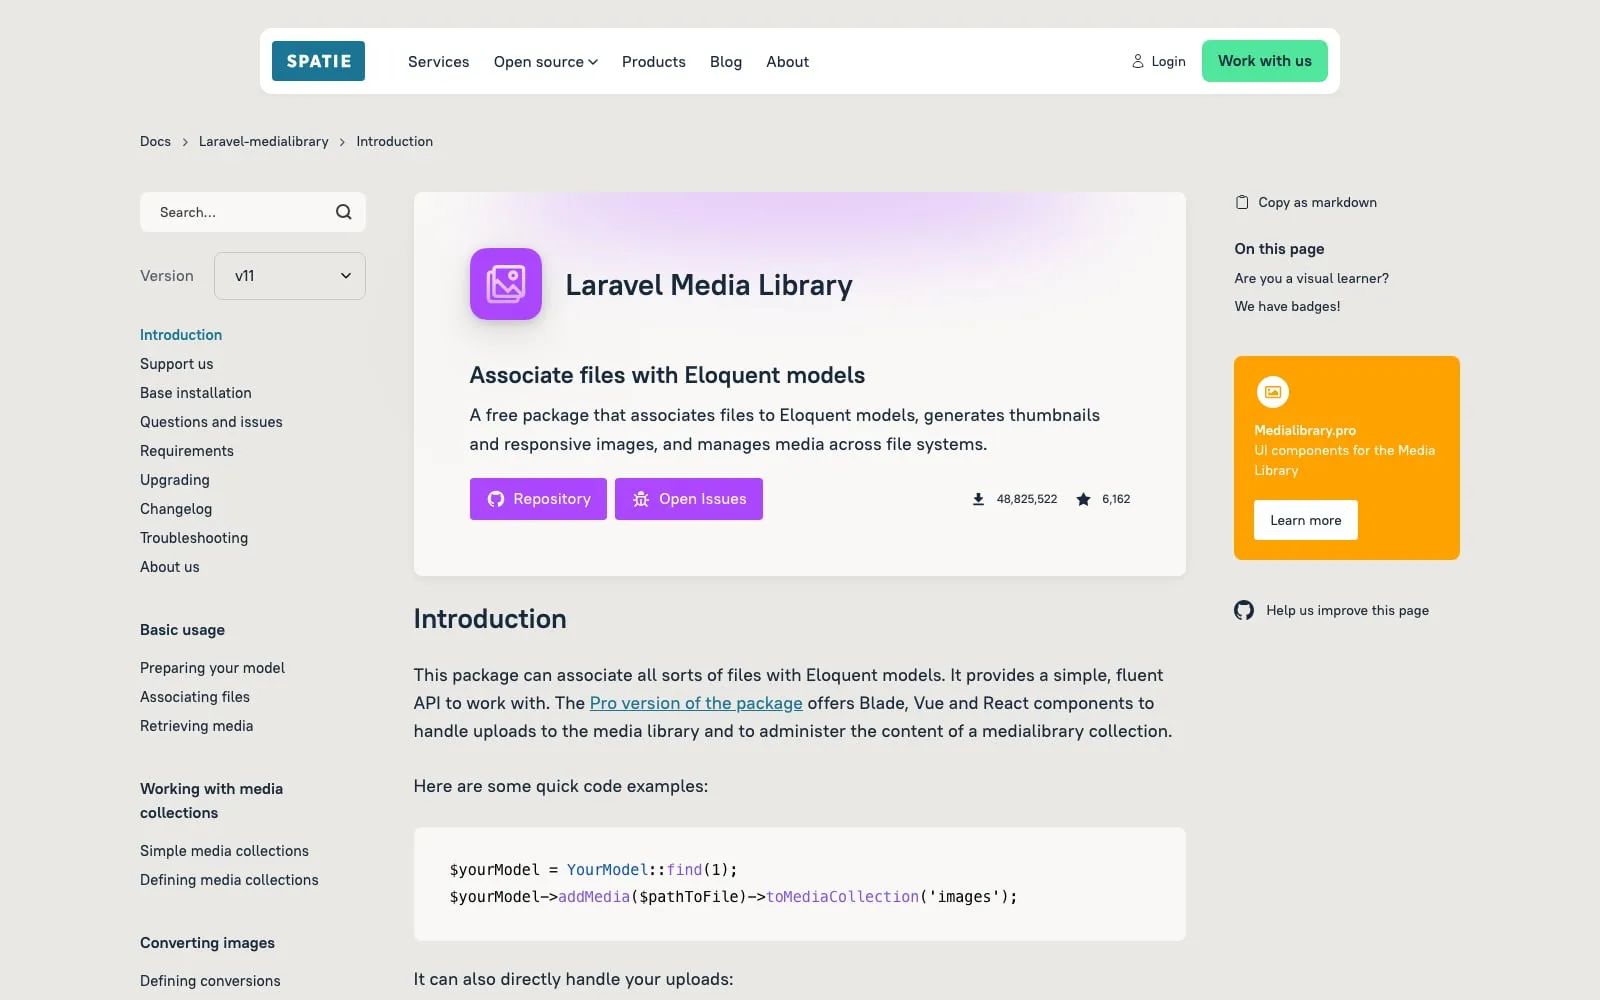Click the Laravel Media Library image icon

click(x=506, y=284)
